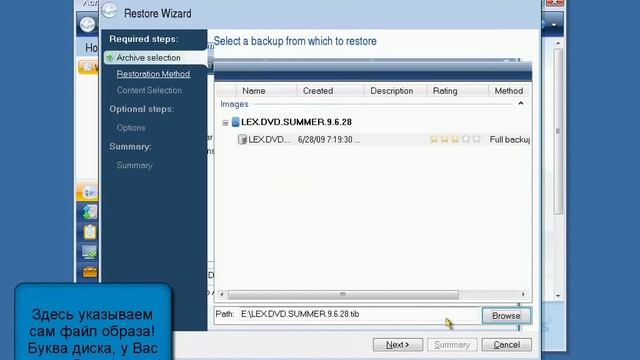
Task: Click the Images group label
Action: [234, 104]
